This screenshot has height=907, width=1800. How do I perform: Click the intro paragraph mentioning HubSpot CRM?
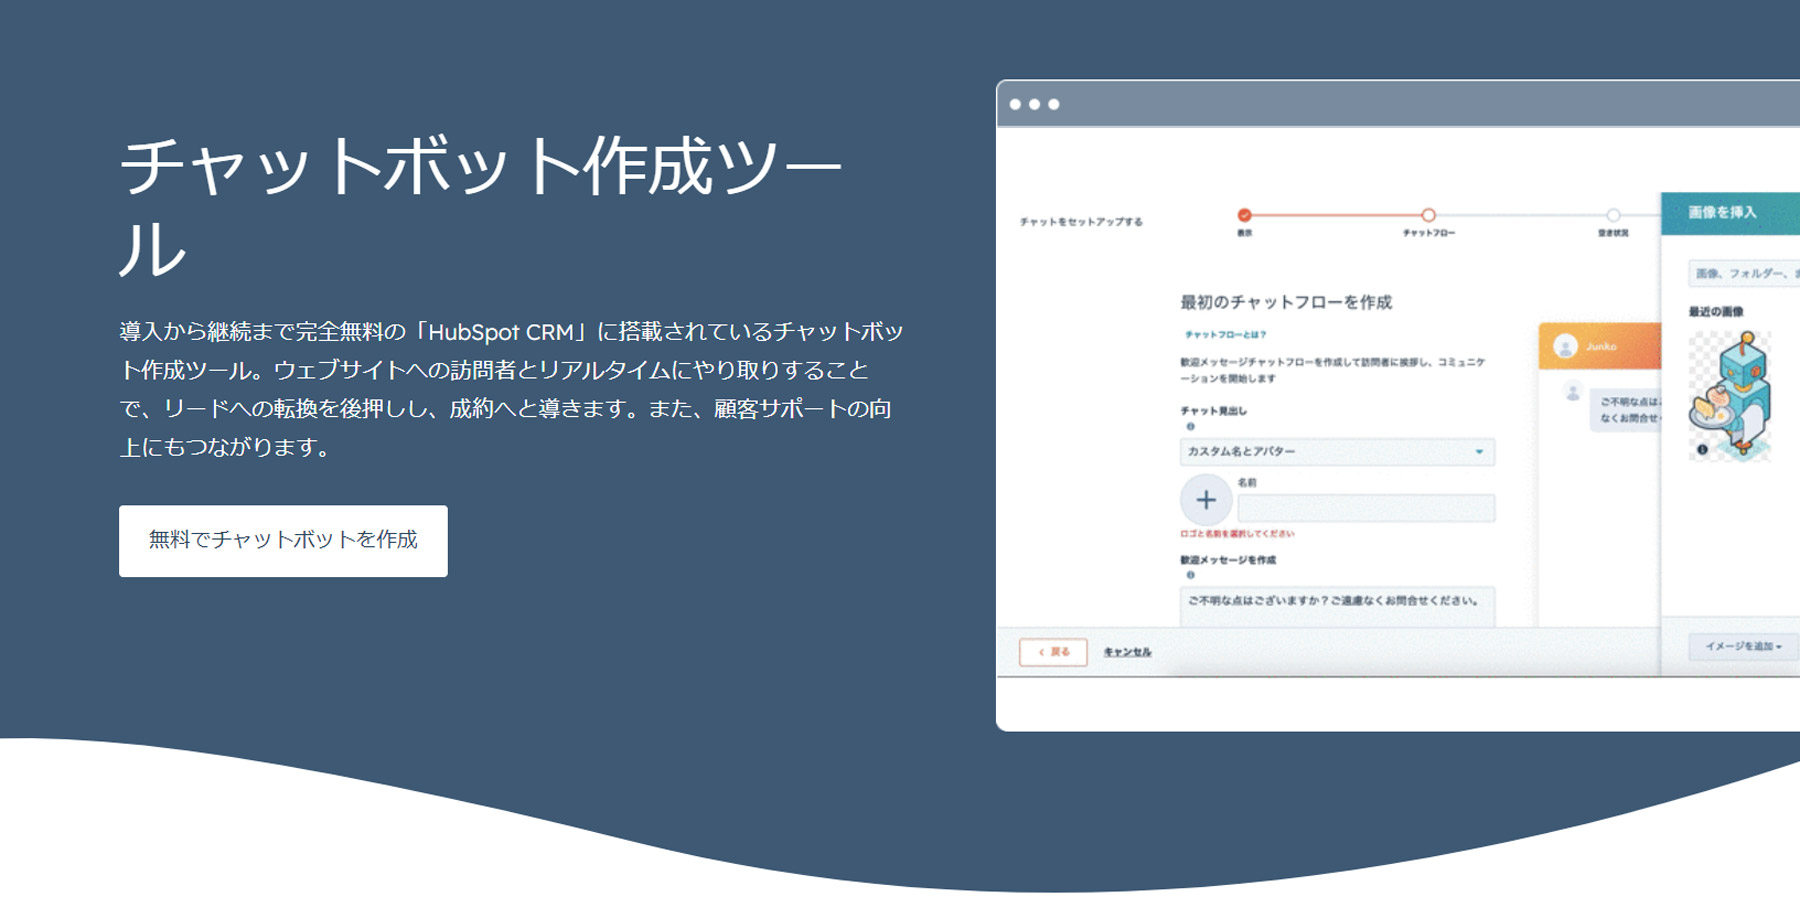pos(511,389)
